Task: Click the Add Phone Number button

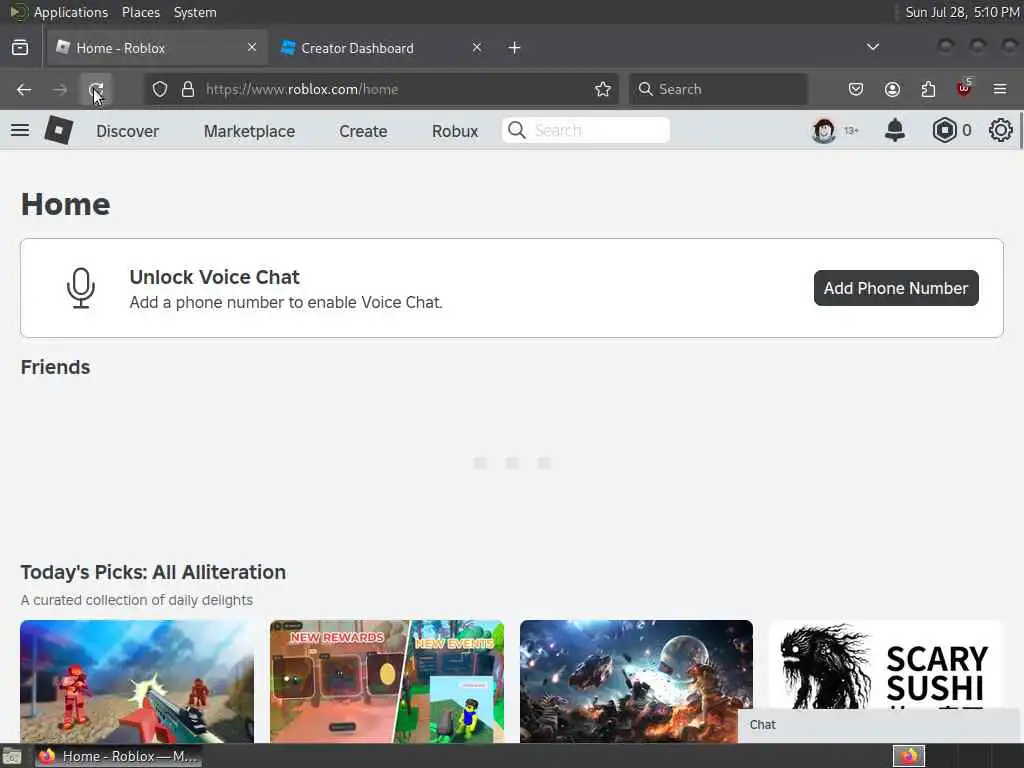Action: (896, 288)
